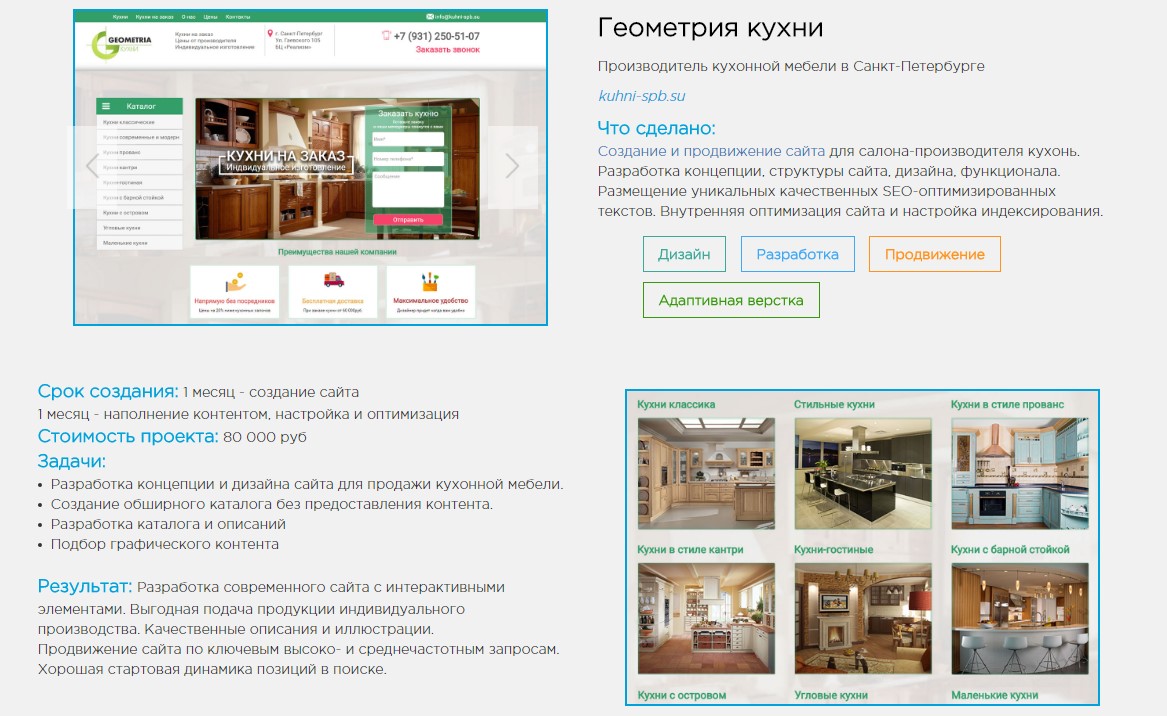Click the red delivery truck icon
Viewport: 1167px width, 716px height.
[x=333, y=280]
